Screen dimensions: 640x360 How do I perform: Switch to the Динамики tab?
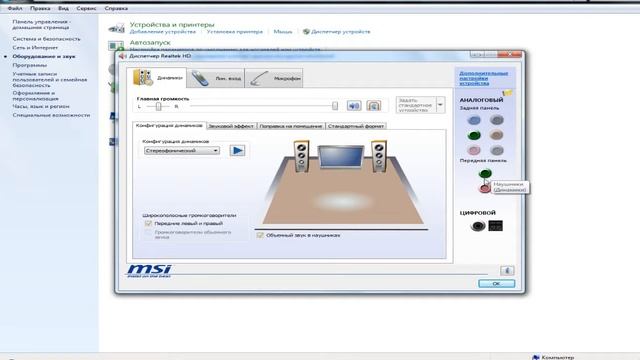click(x=157, y=78)
